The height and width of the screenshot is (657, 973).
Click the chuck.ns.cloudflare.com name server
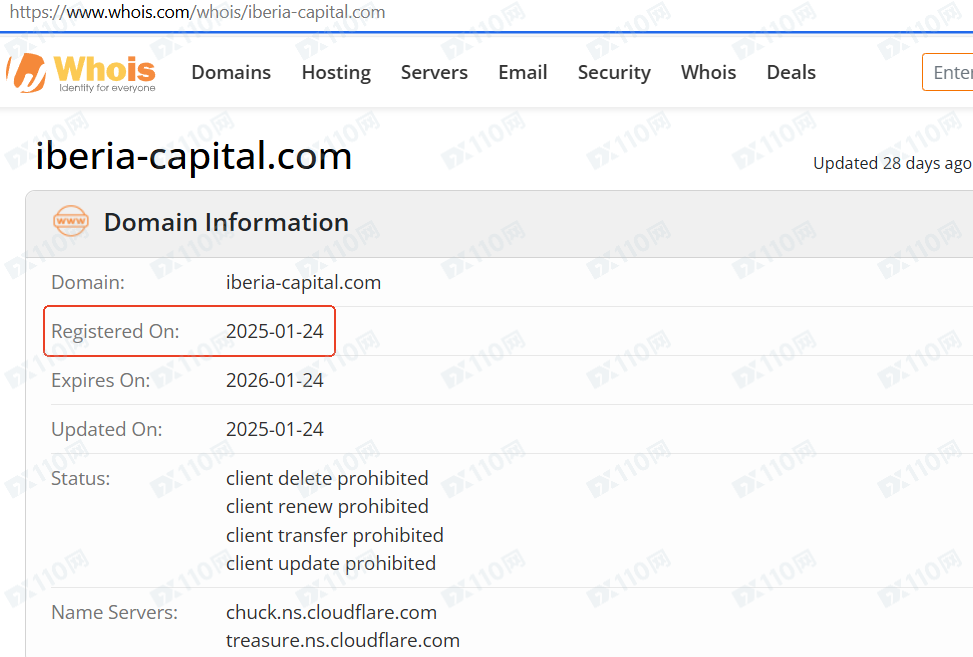tap(331, 612)
